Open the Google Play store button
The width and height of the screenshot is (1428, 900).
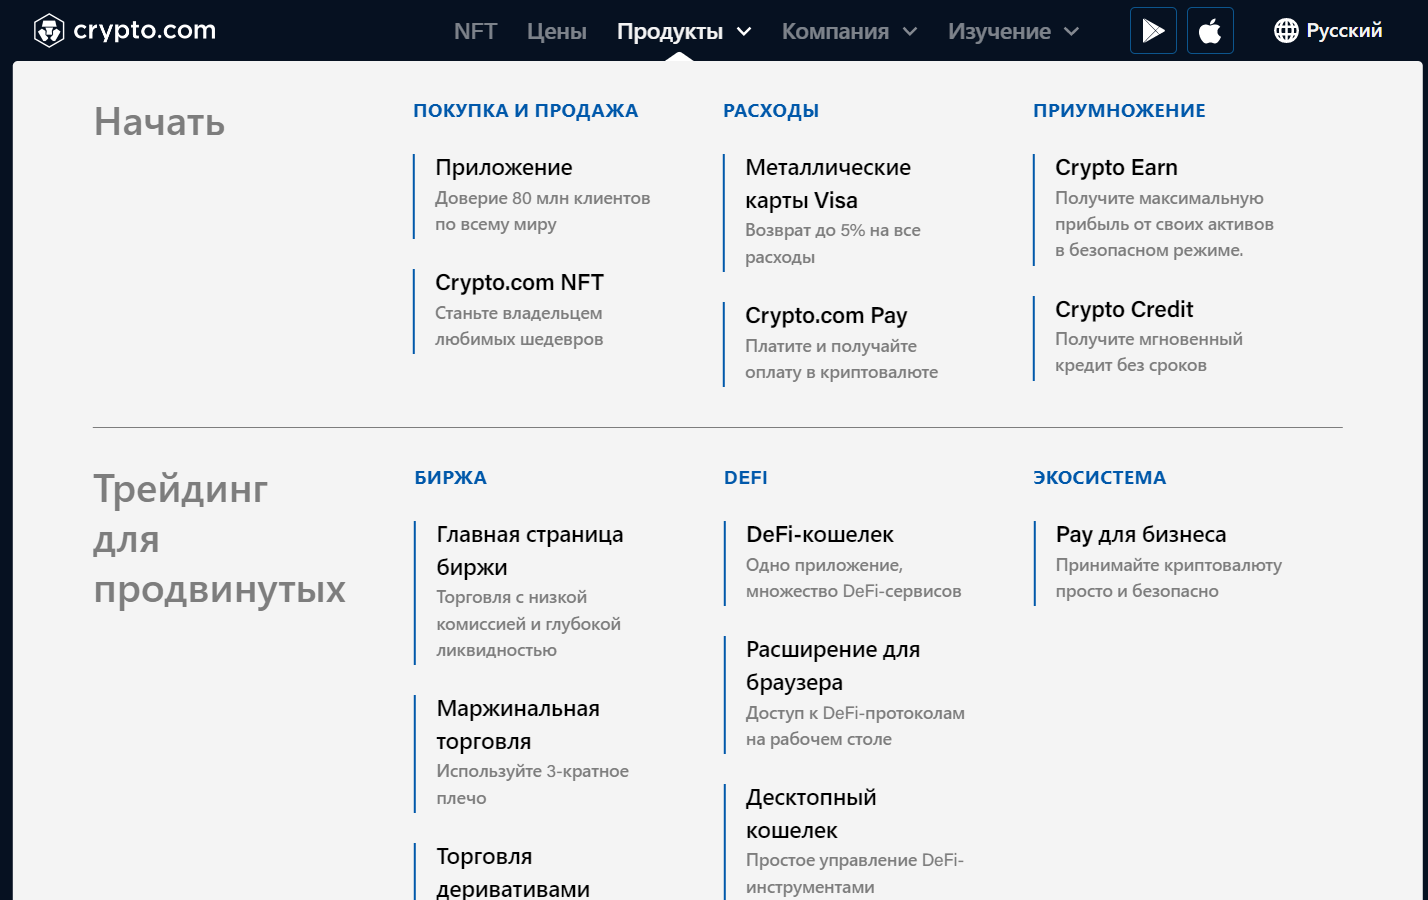(x=1153, y=30)
